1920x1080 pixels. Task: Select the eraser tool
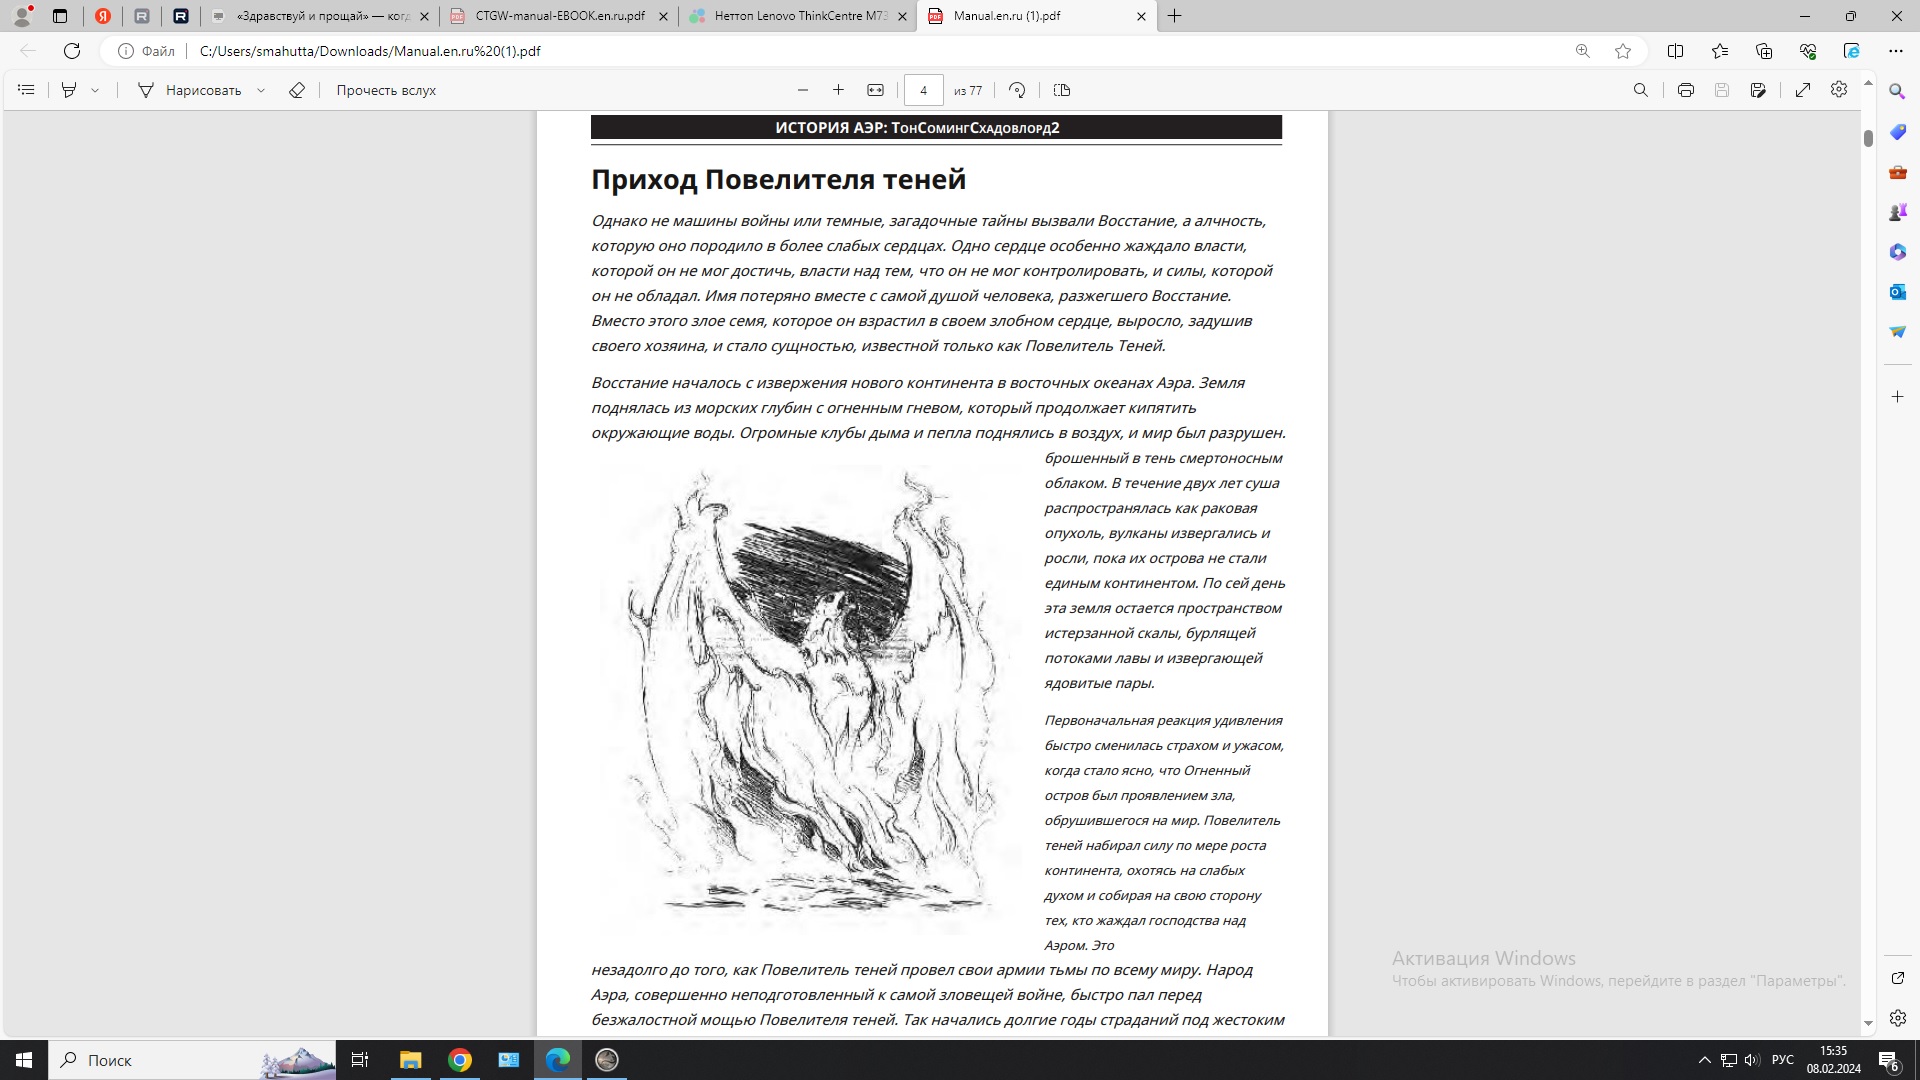click(297, 90)
